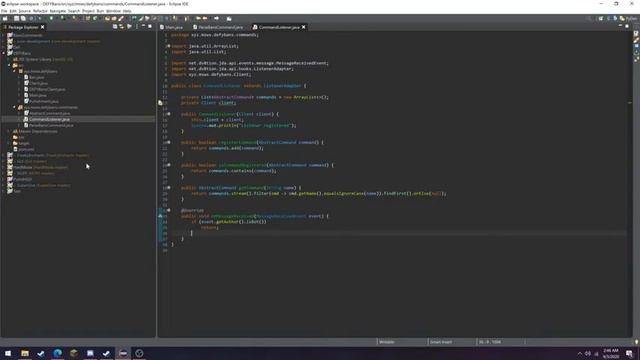Open the Search menu
This screenshot has height=360, width=640.
coord(74,11)
